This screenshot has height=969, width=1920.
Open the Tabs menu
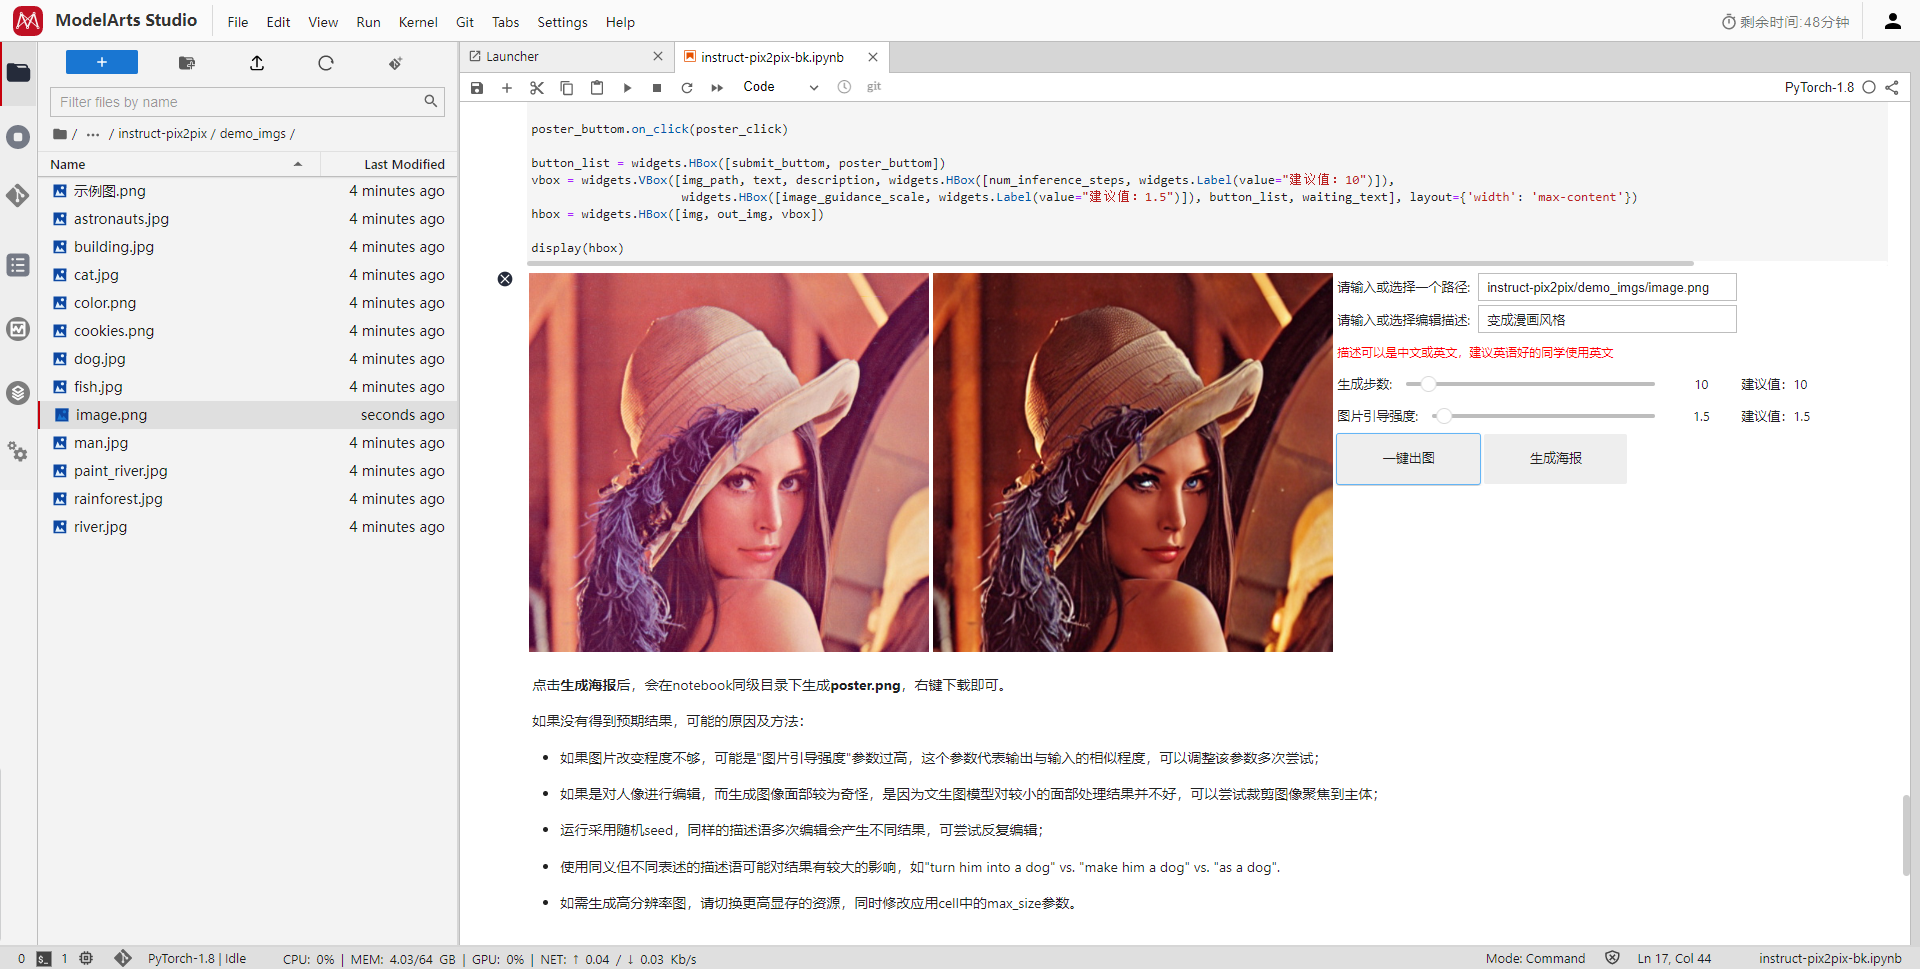pyautogui.click(x=506, y=22)
